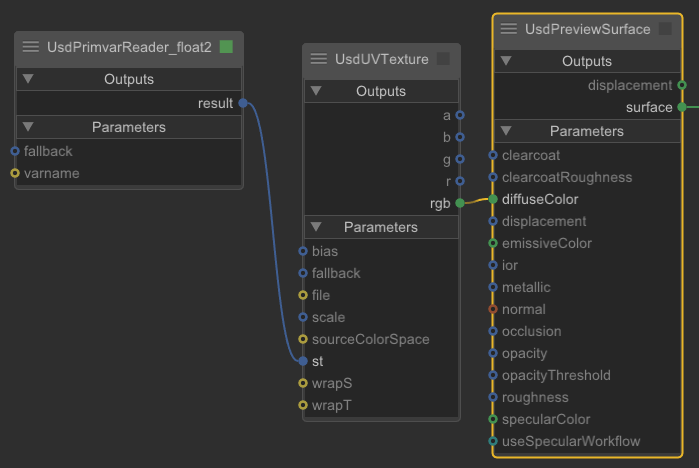Viewport: 699px width, 468px height.
Task: Click the file parameter on UsdUVTexture
Action: (322, 295)
